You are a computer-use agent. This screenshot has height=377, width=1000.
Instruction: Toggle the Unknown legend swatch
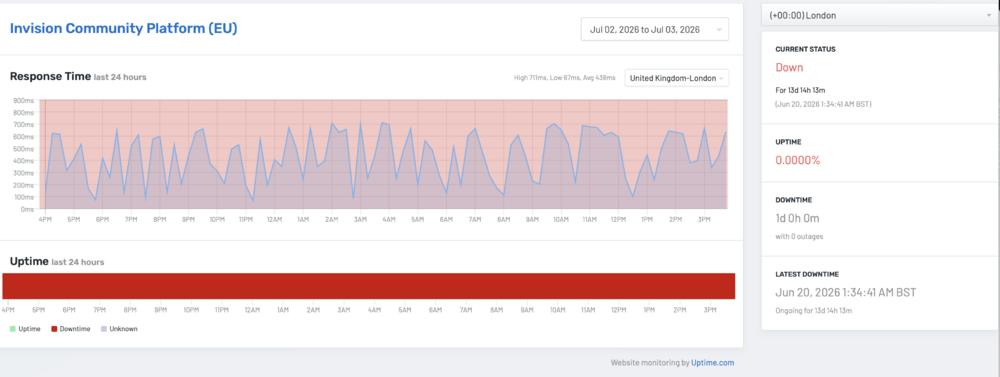104,329
